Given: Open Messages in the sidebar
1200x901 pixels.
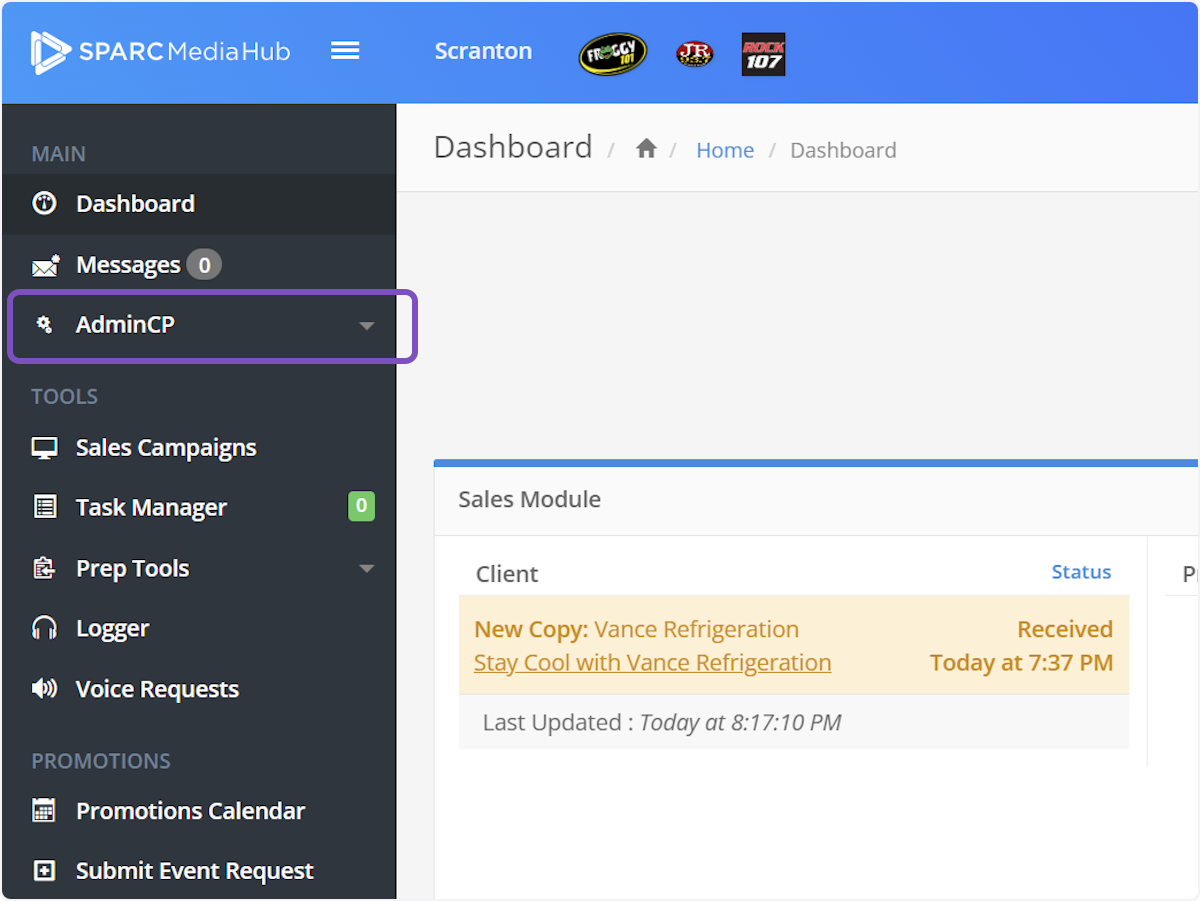Looking at the screenshot, I should click(128, 265).
